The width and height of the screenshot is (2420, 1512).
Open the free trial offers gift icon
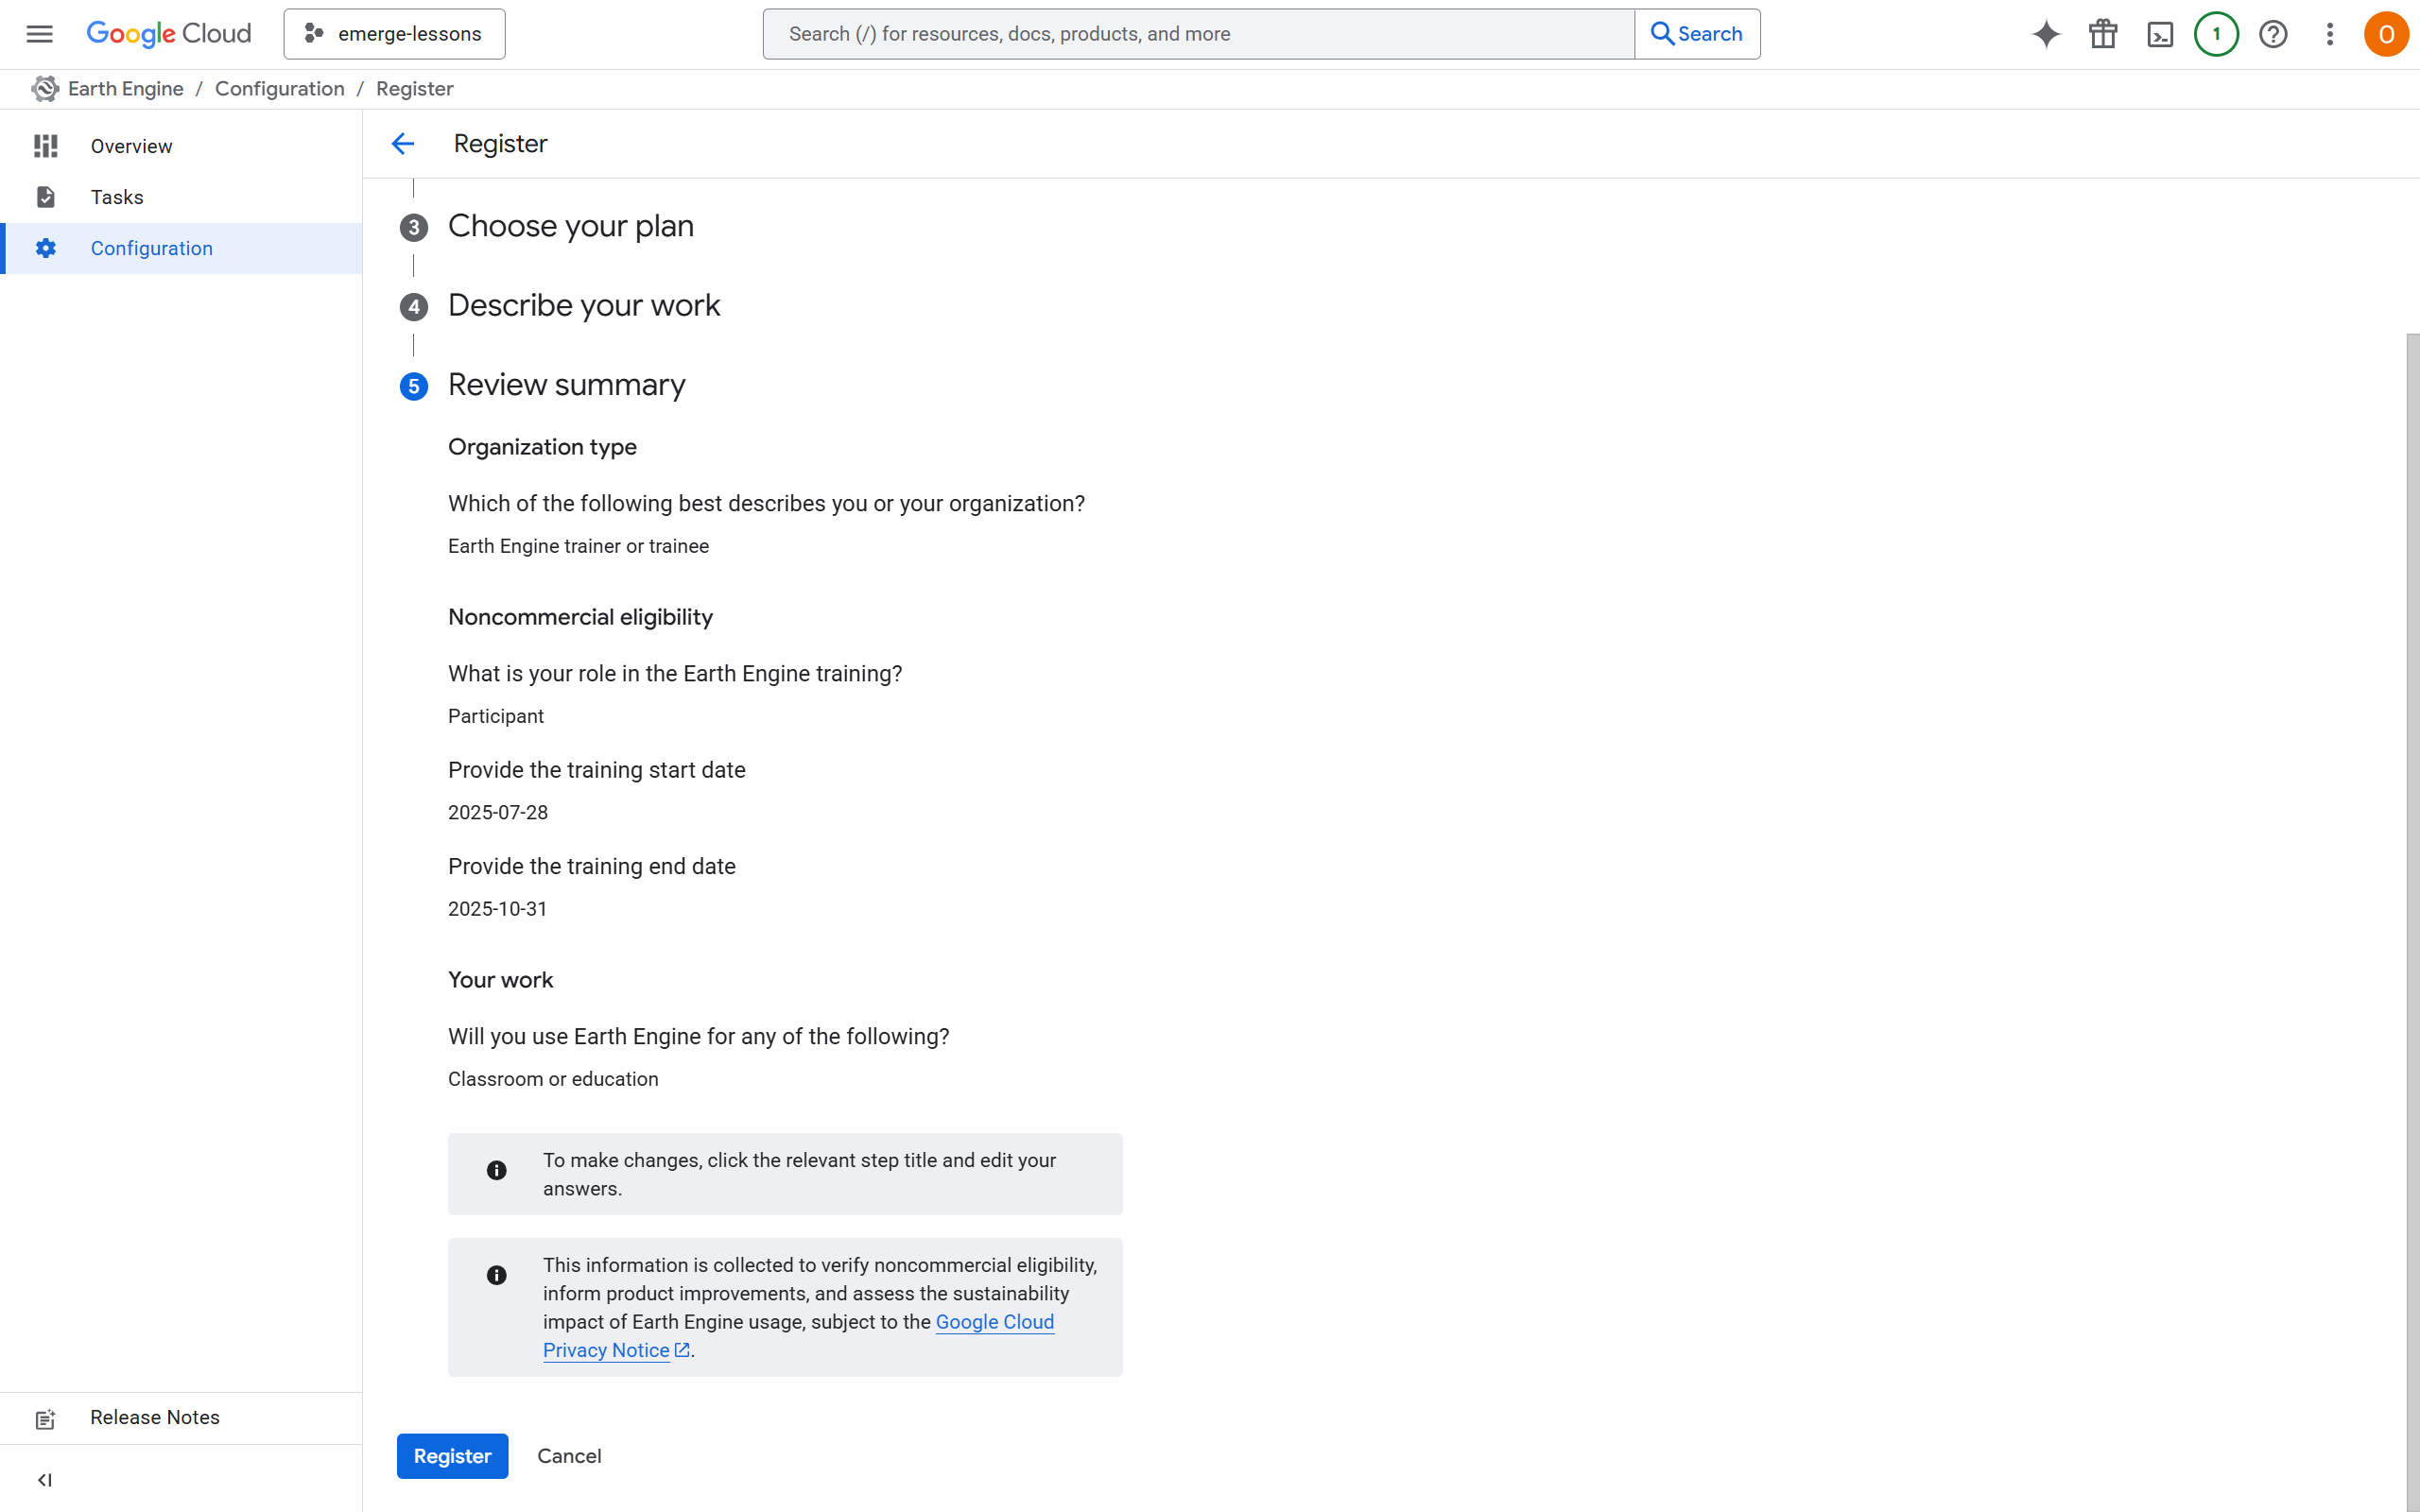click(2102, 33)
